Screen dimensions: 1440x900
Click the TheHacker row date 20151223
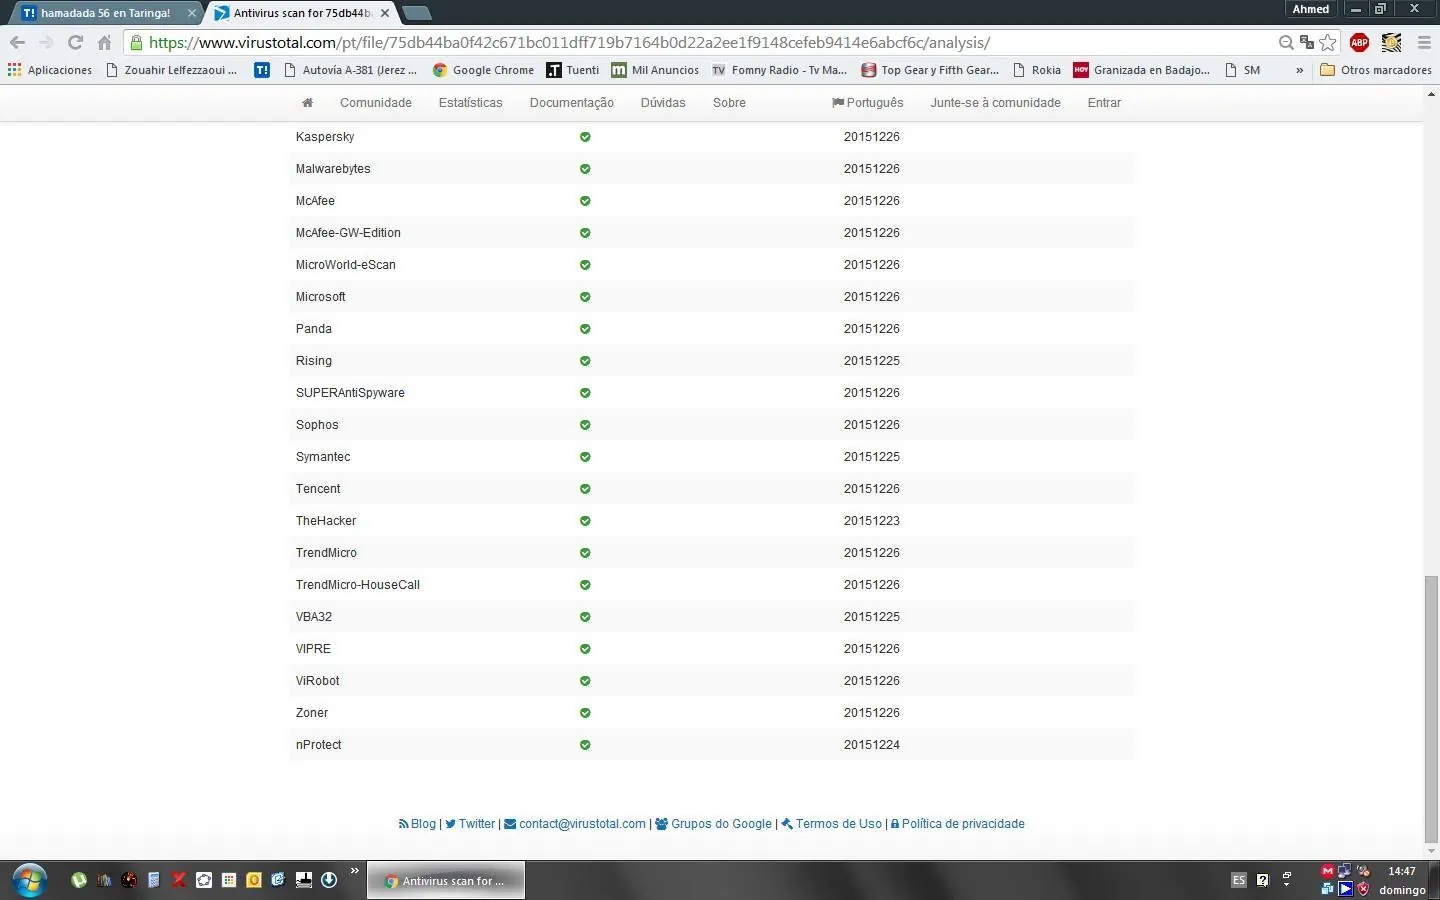click(872, 521)
